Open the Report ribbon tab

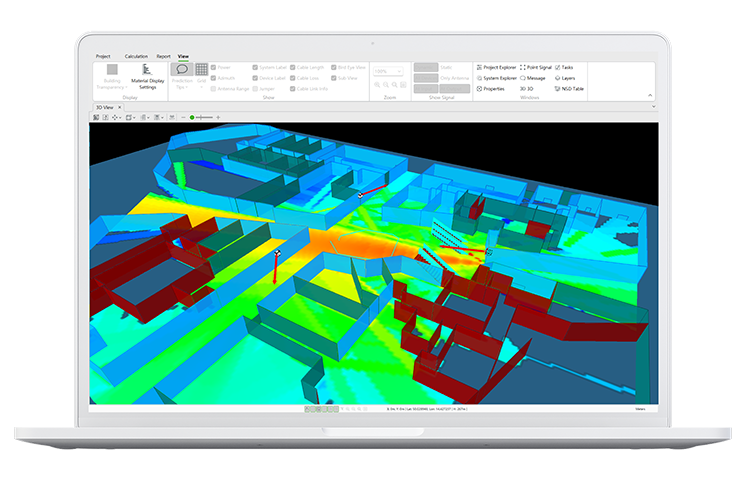(163, 56)
